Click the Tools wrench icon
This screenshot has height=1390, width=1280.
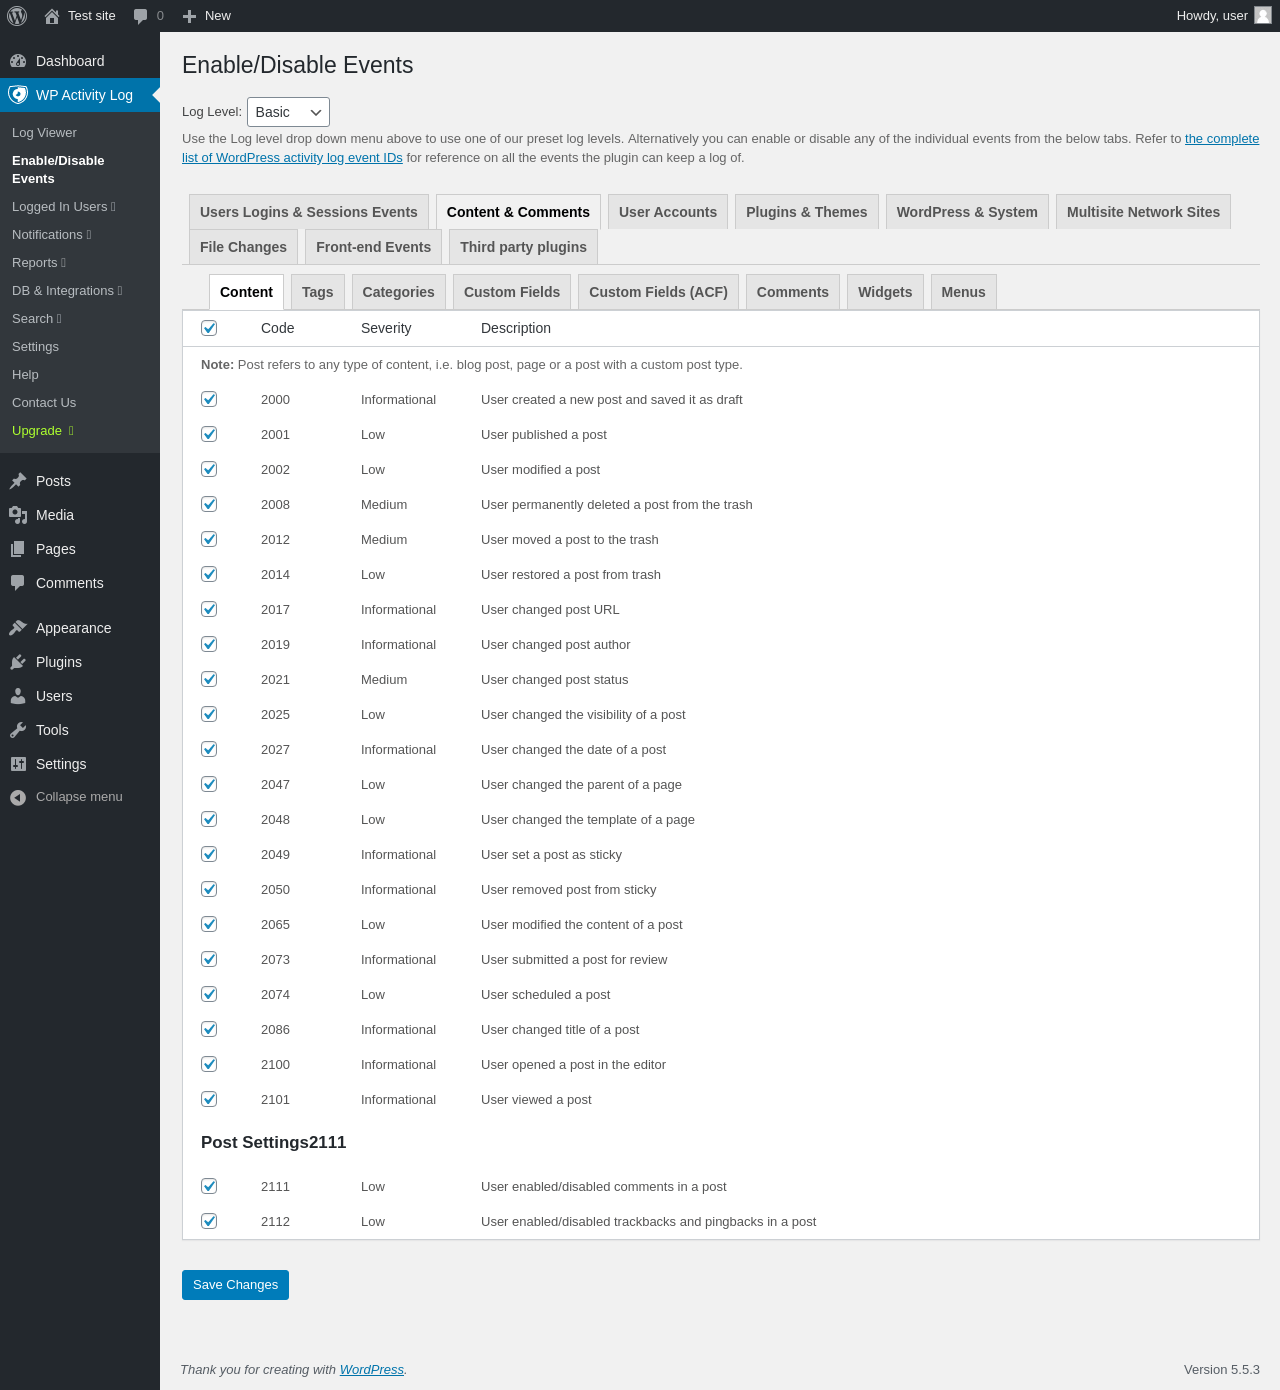click(18, 730)
